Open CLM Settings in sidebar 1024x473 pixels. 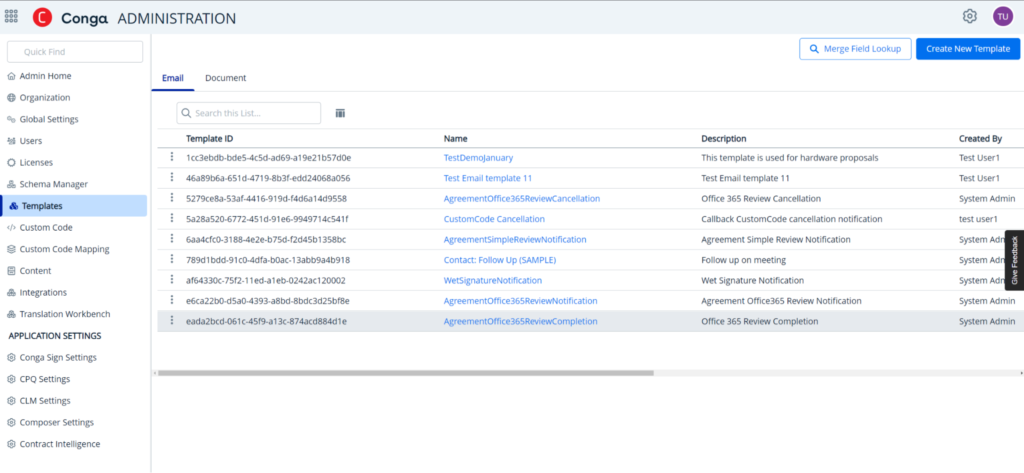point(44,400)
